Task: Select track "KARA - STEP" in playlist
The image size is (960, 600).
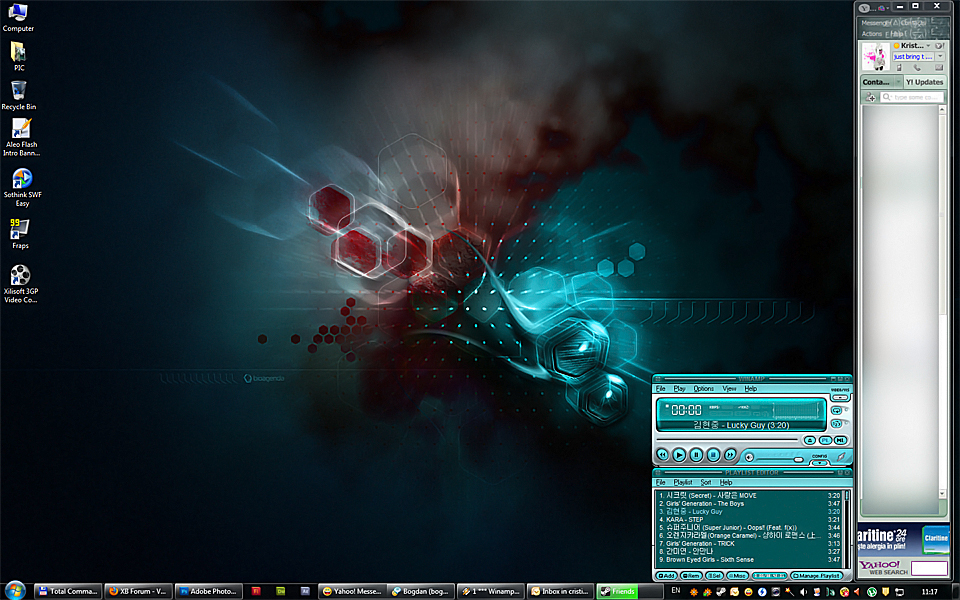Action: 749,519
